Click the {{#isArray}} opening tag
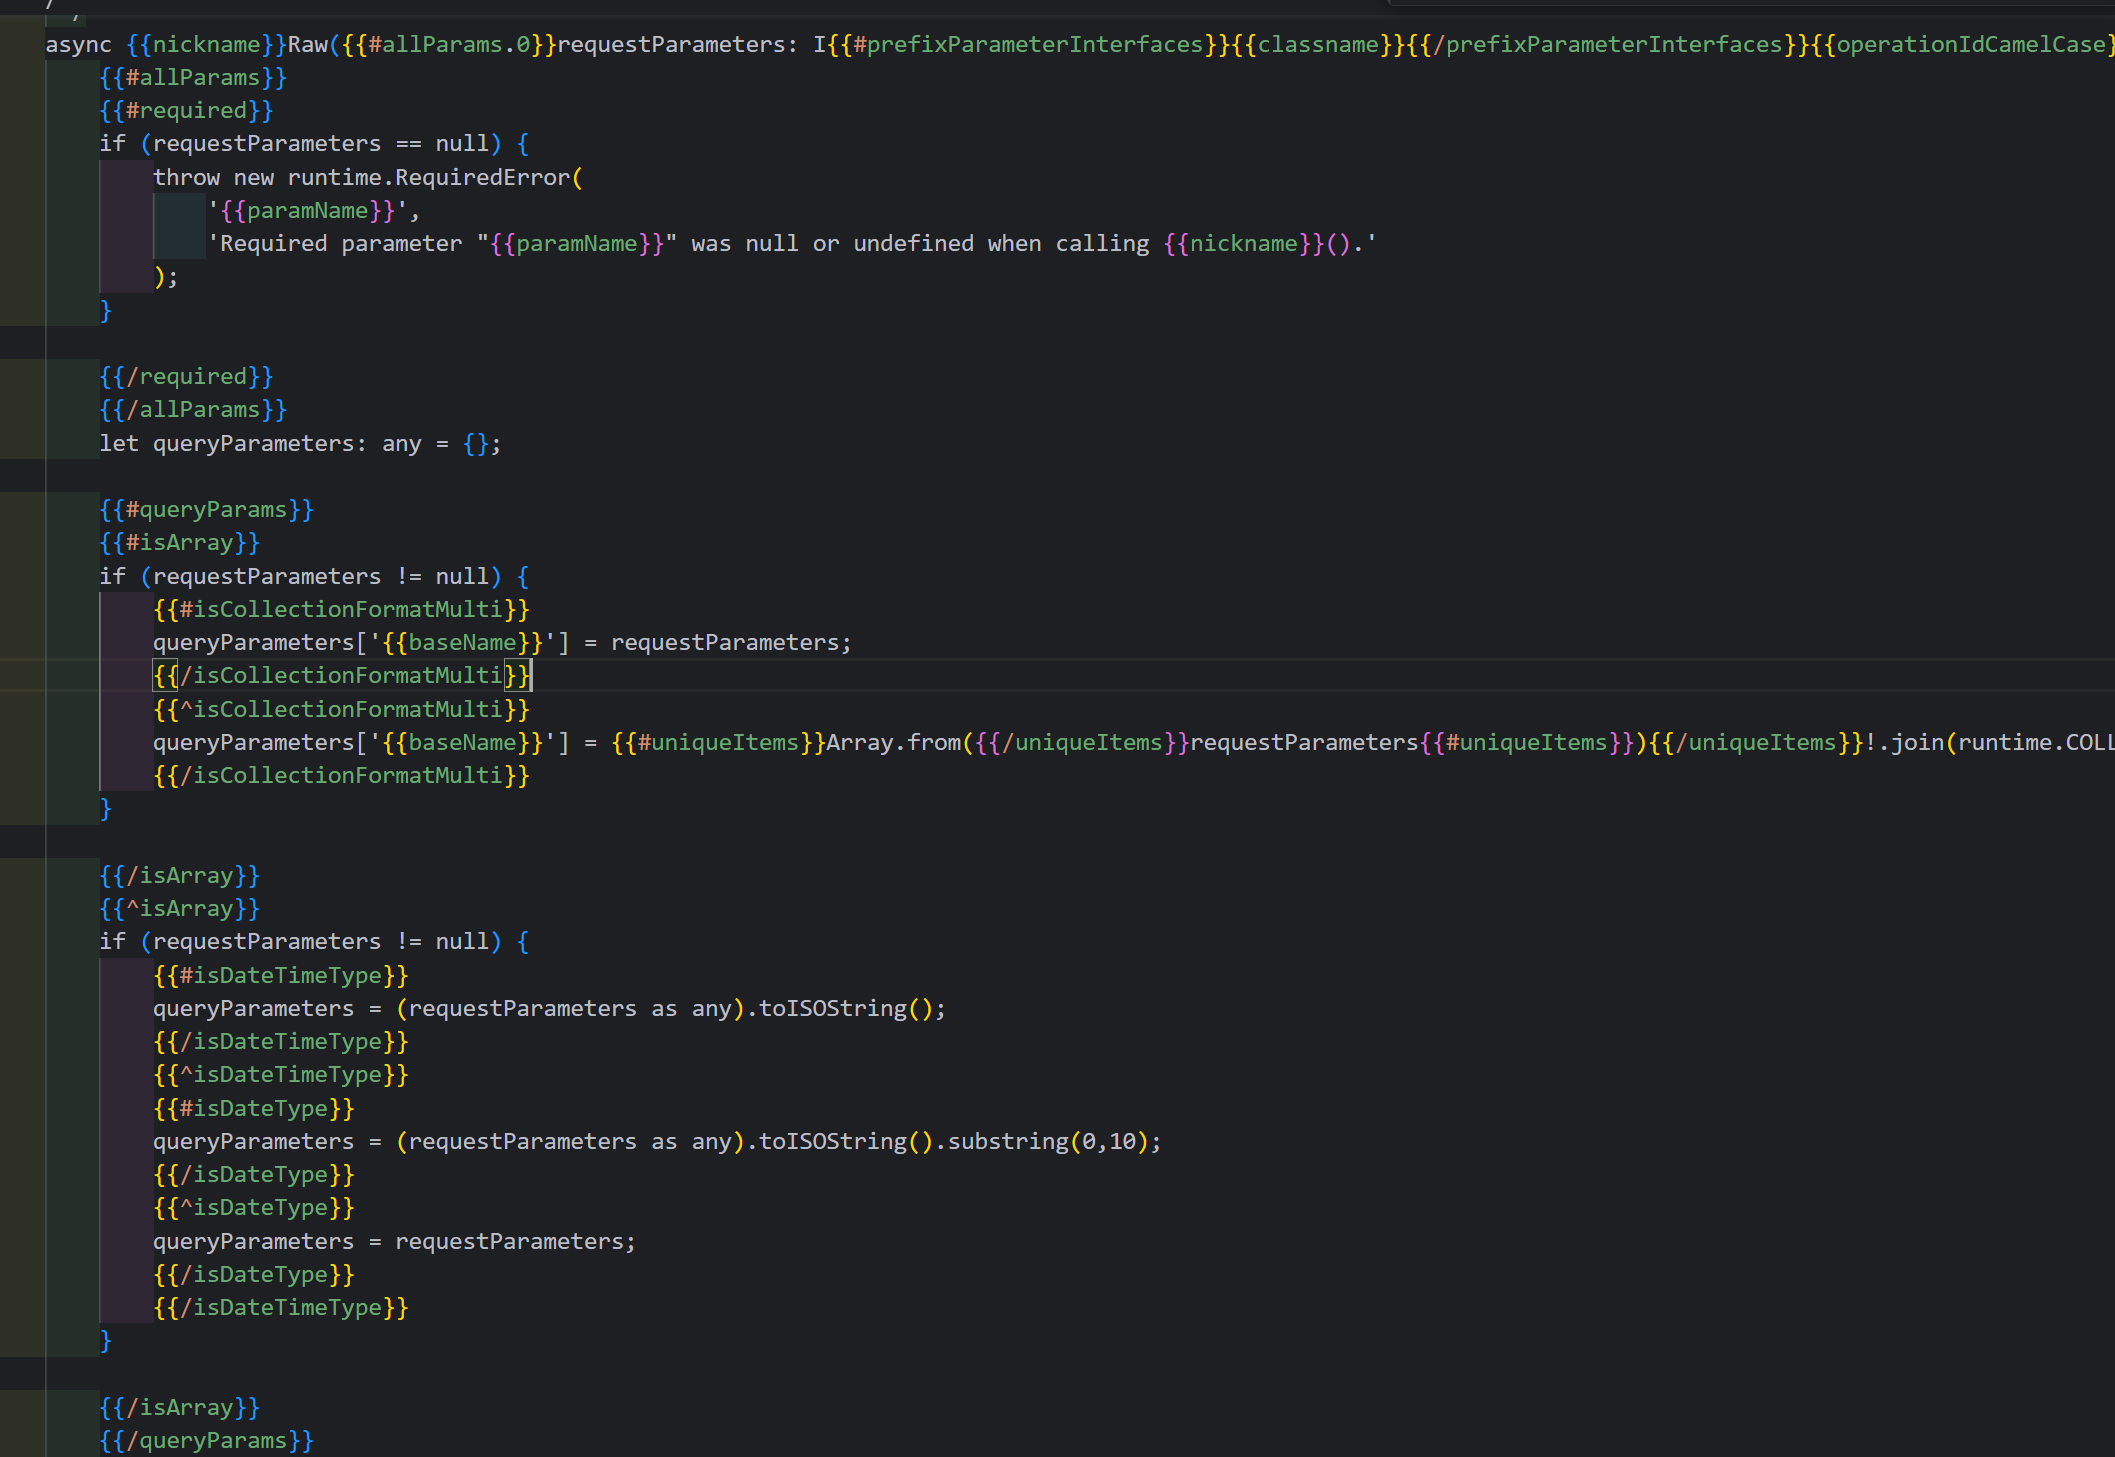The image size is (2115, 1457). [180, 543]
